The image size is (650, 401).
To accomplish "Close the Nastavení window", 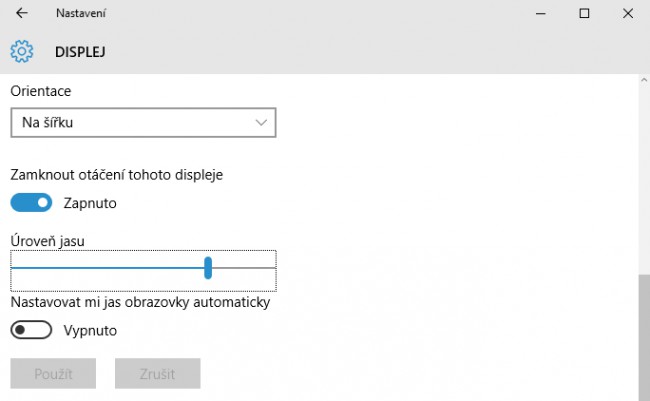I will coord(628,14).
